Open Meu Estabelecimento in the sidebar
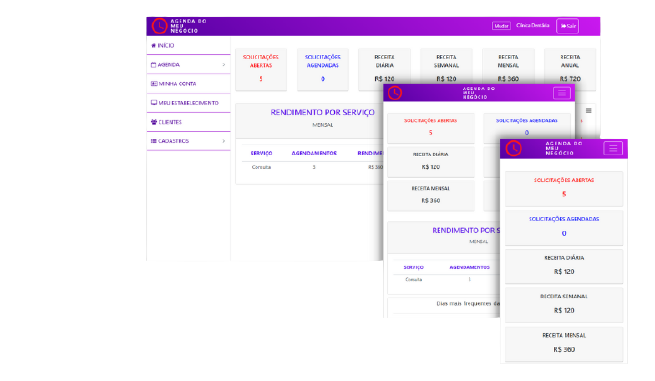 [188, 103]
